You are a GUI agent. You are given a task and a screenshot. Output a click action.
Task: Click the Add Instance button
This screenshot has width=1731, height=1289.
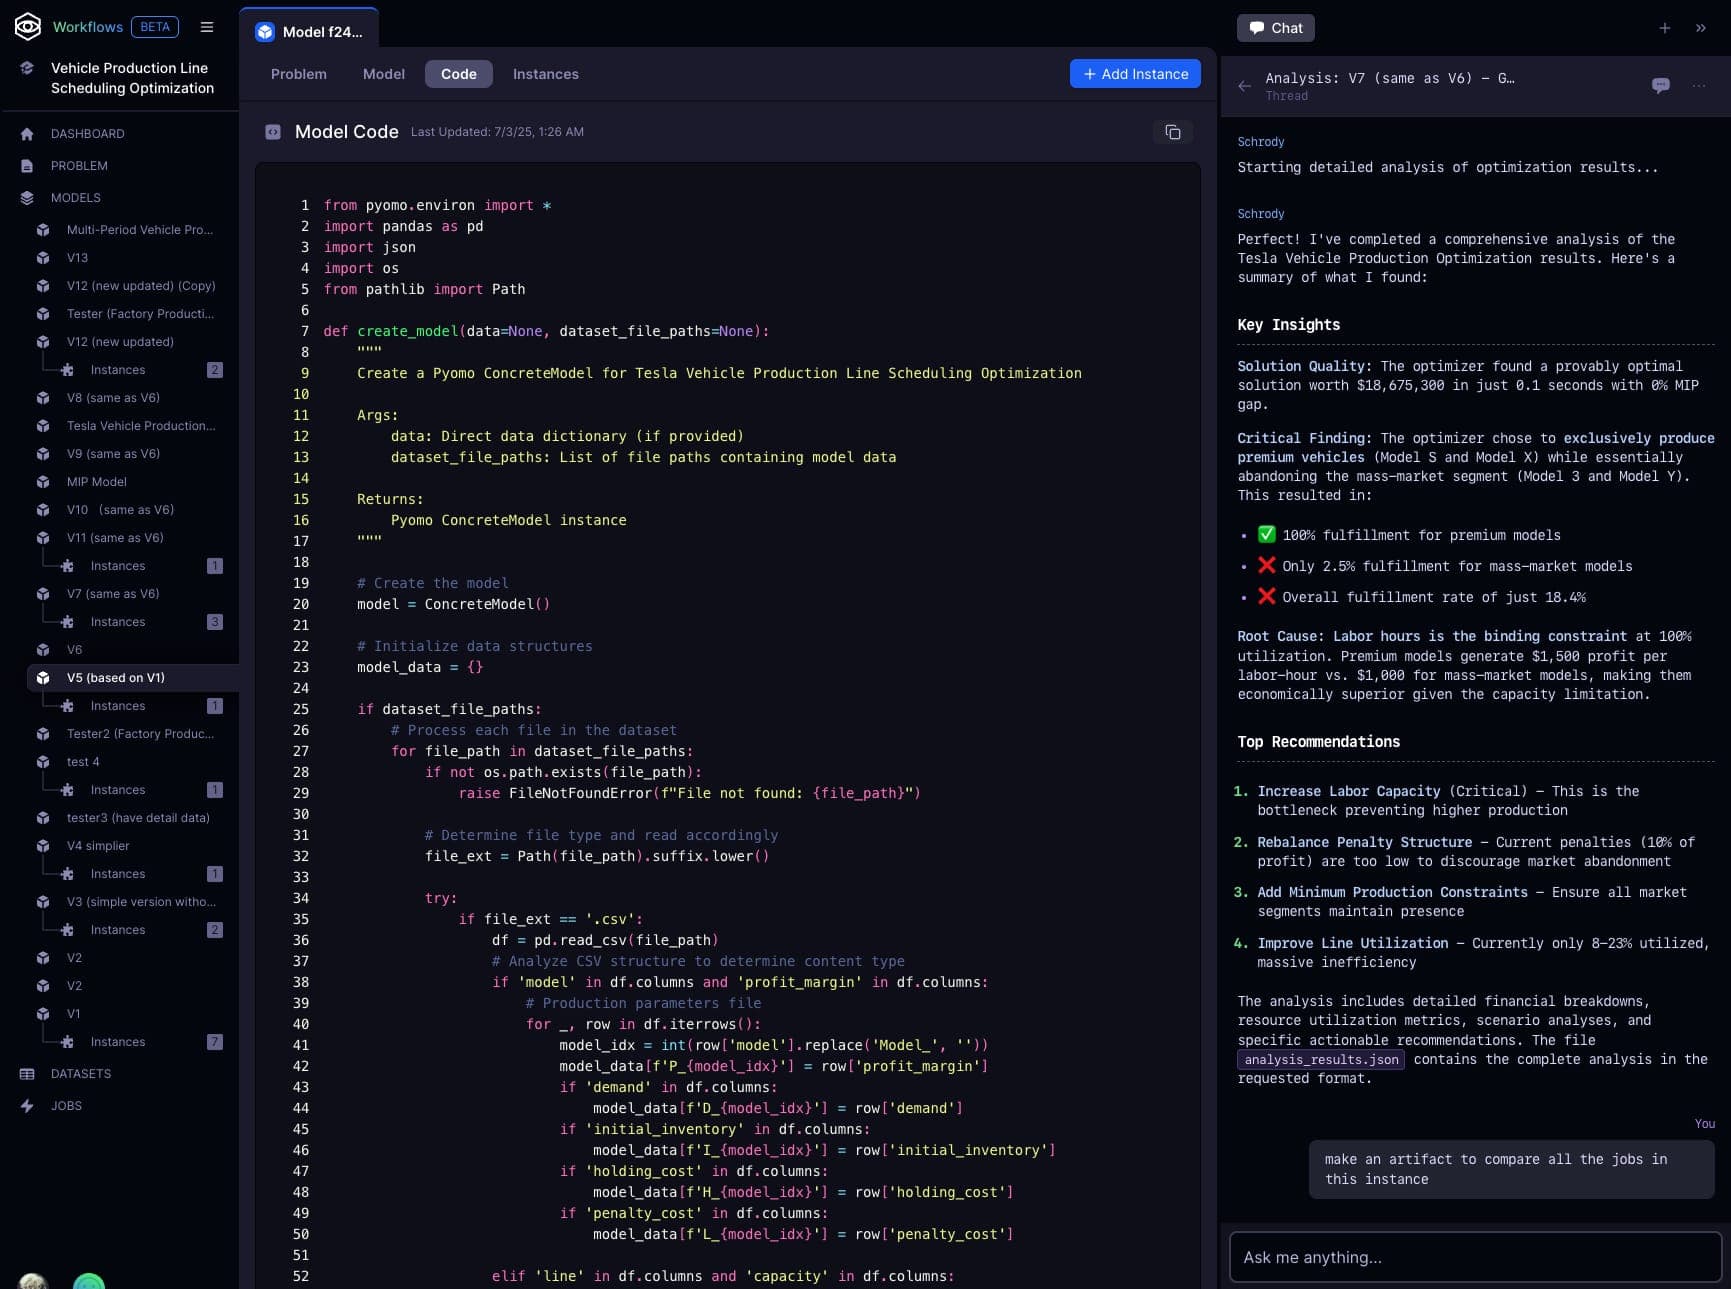tap(1134, 73)
